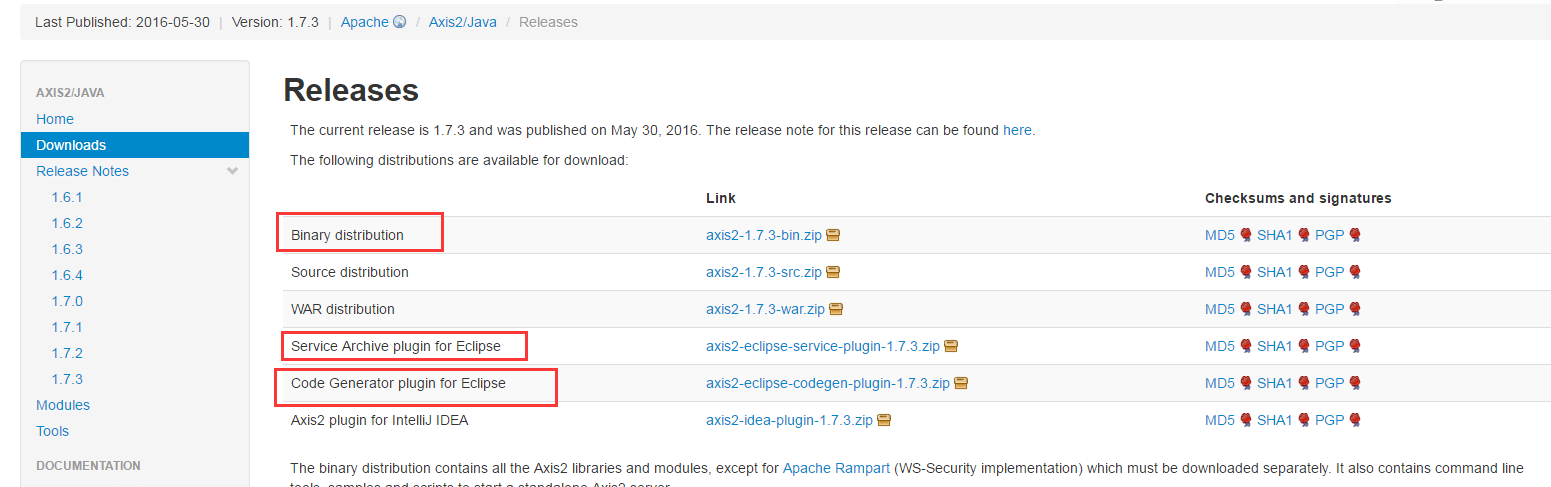Screen dimensions: 1551x487
Task: Open the Modules sidebar item
Action: (63, 405)
